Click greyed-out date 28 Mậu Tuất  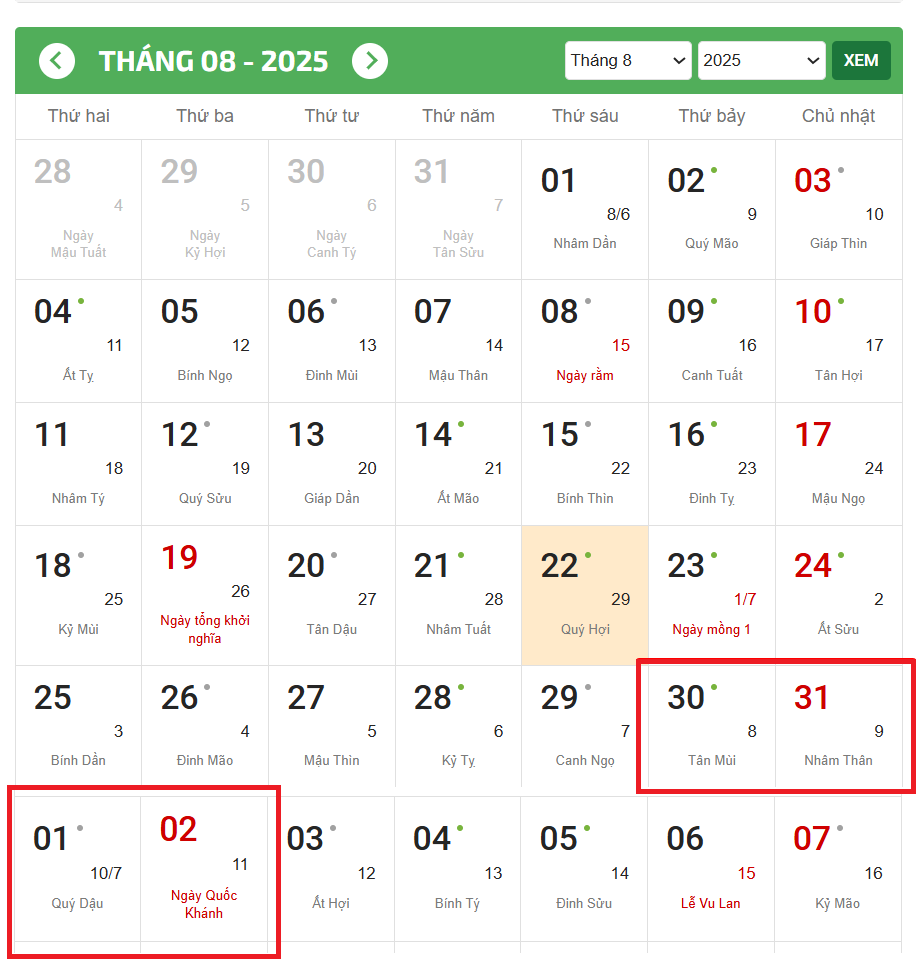pyautogui.click(x=78, y=208)
